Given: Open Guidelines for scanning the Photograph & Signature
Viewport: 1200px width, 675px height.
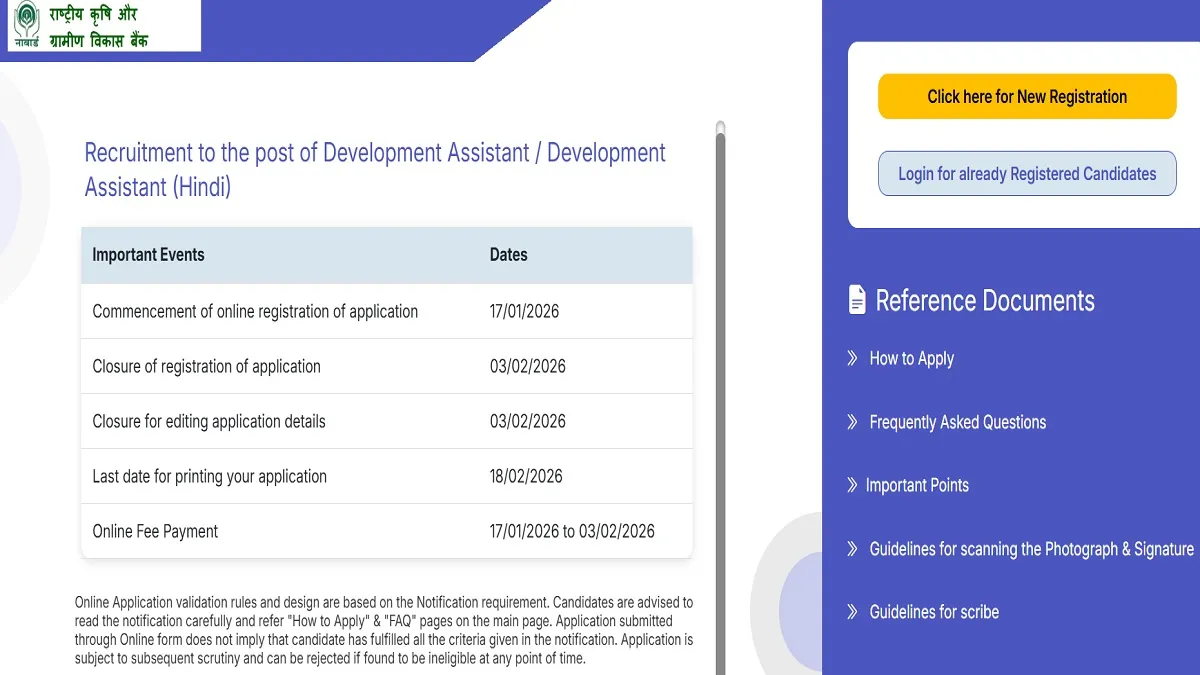Looking at the screenshot, I should coord(1031,549).
